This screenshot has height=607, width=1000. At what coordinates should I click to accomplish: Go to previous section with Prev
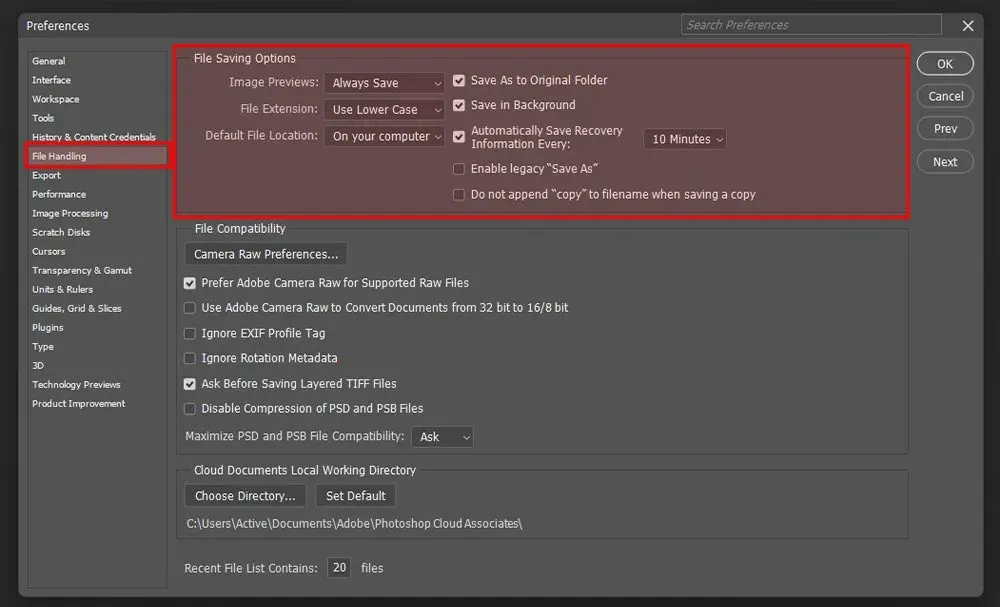[945, 129]
